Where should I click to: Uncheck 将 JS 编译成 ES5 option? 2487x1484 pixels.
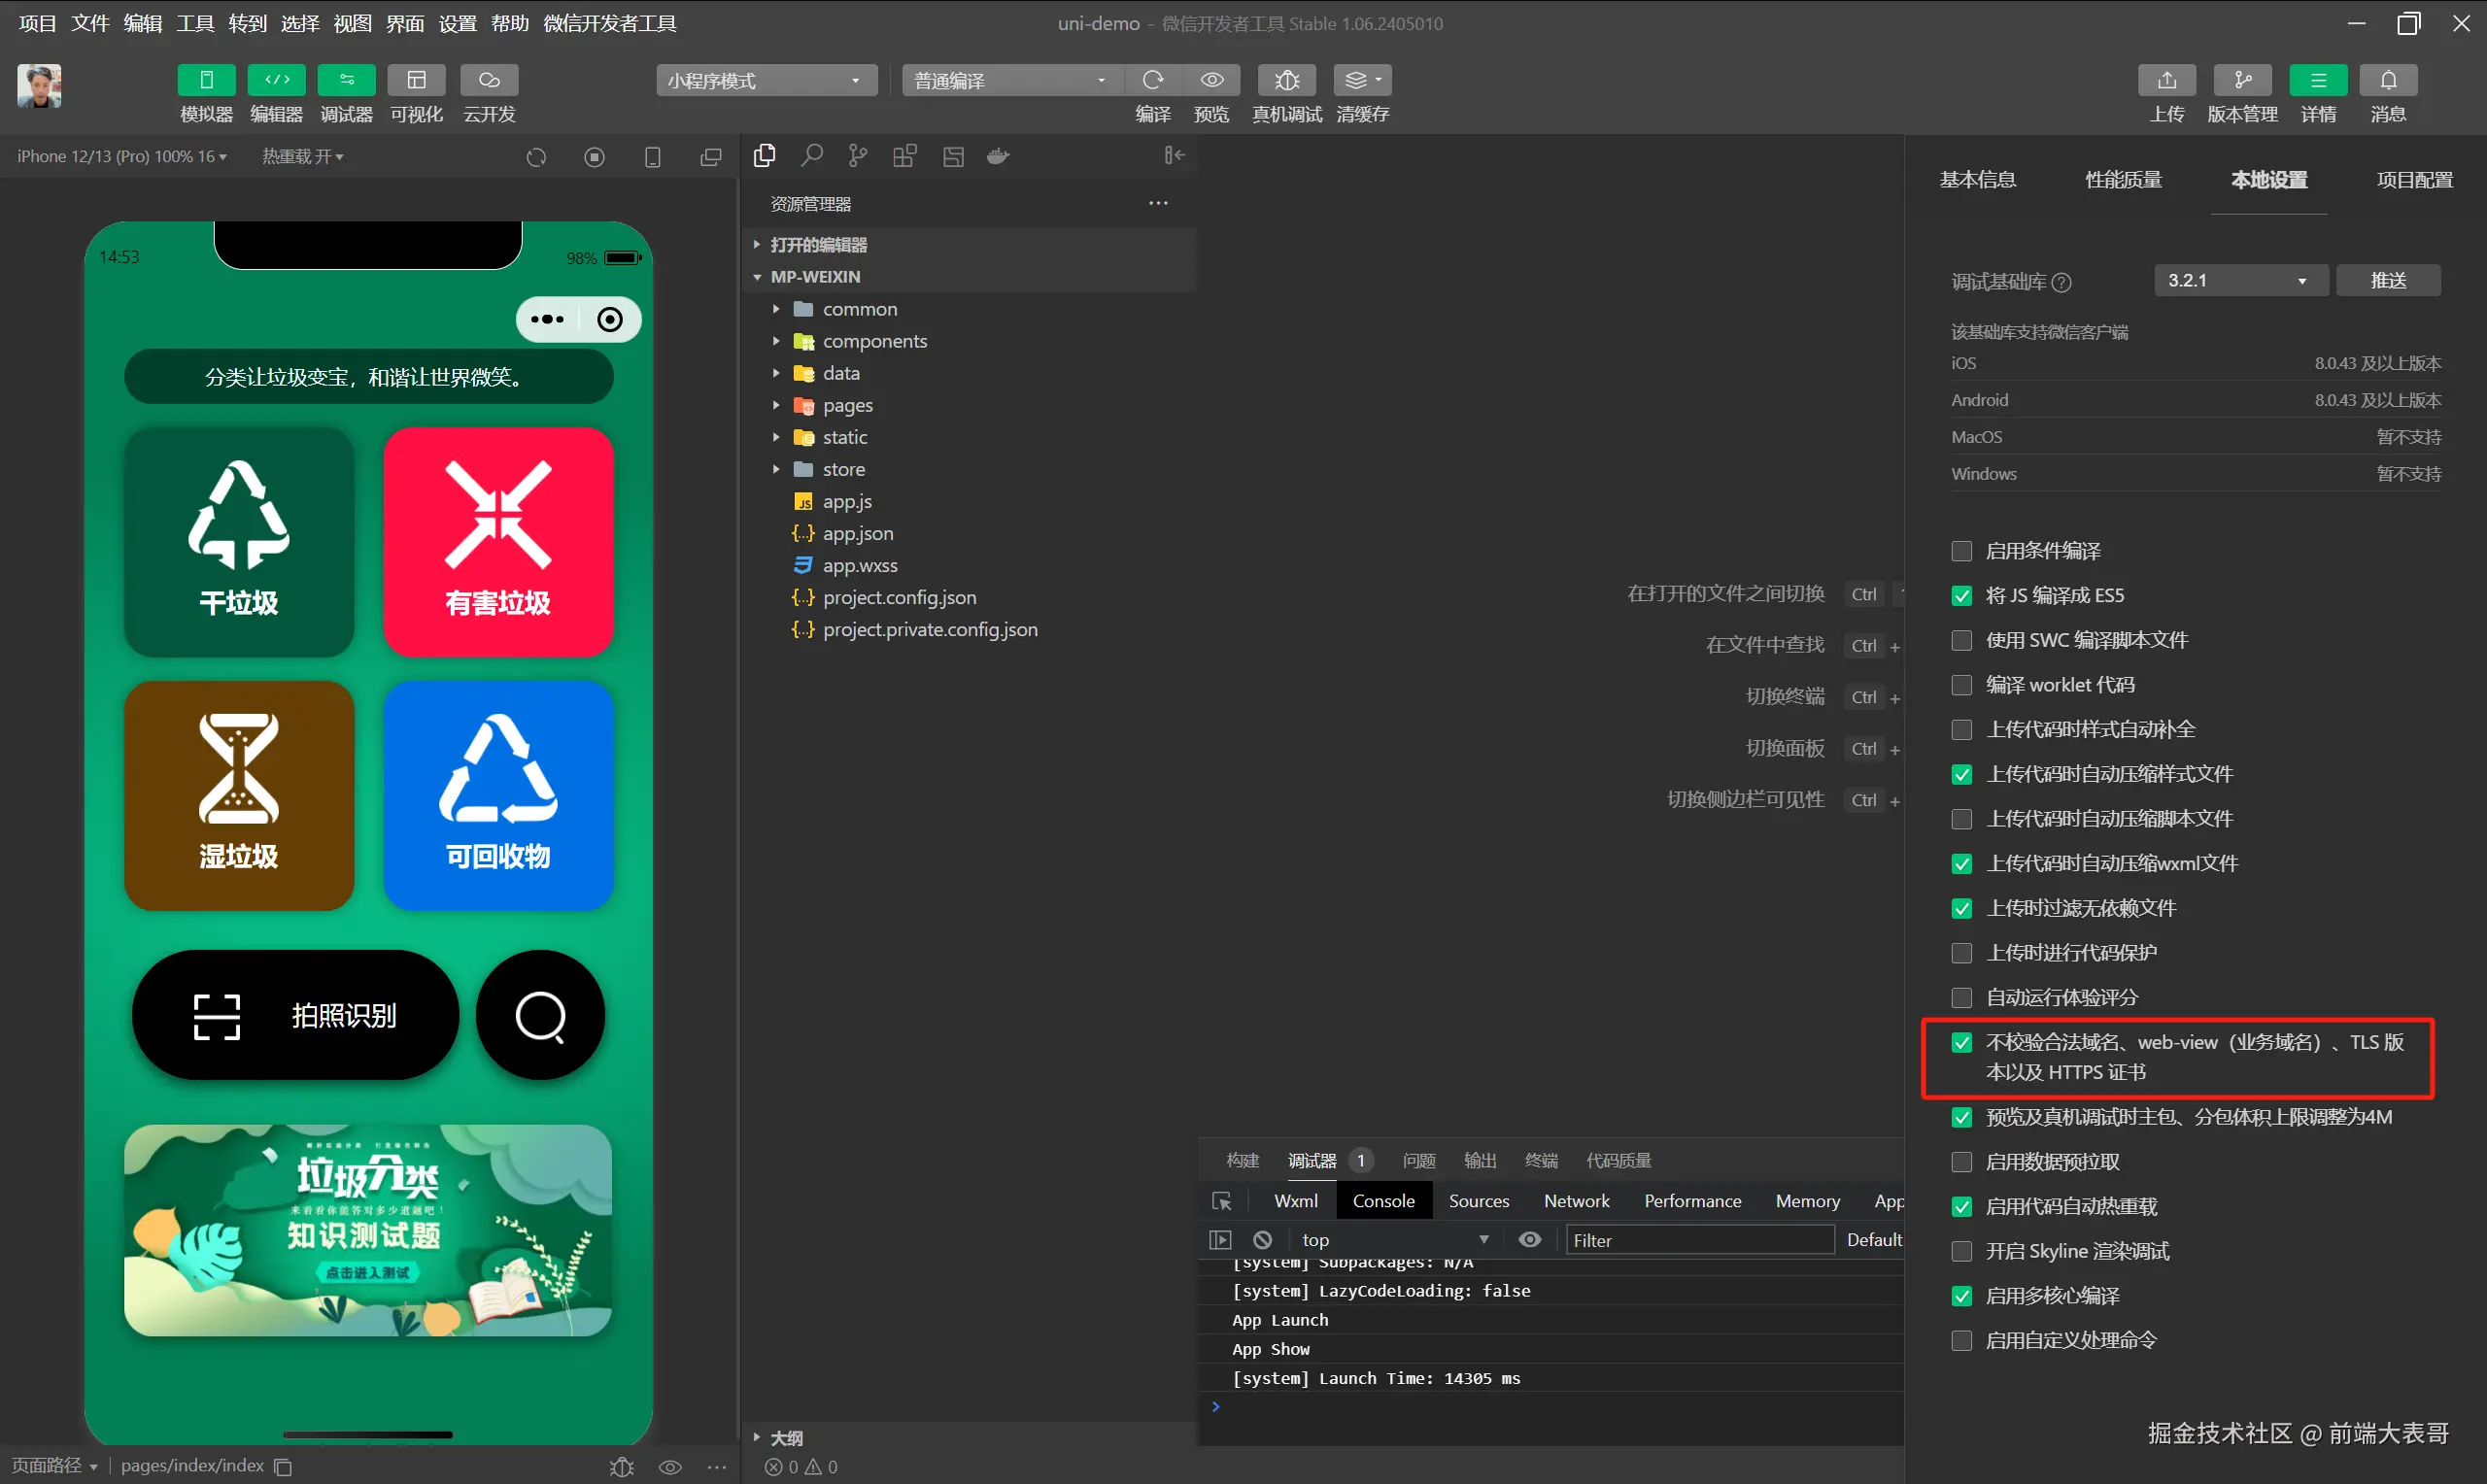(1961, 596)
